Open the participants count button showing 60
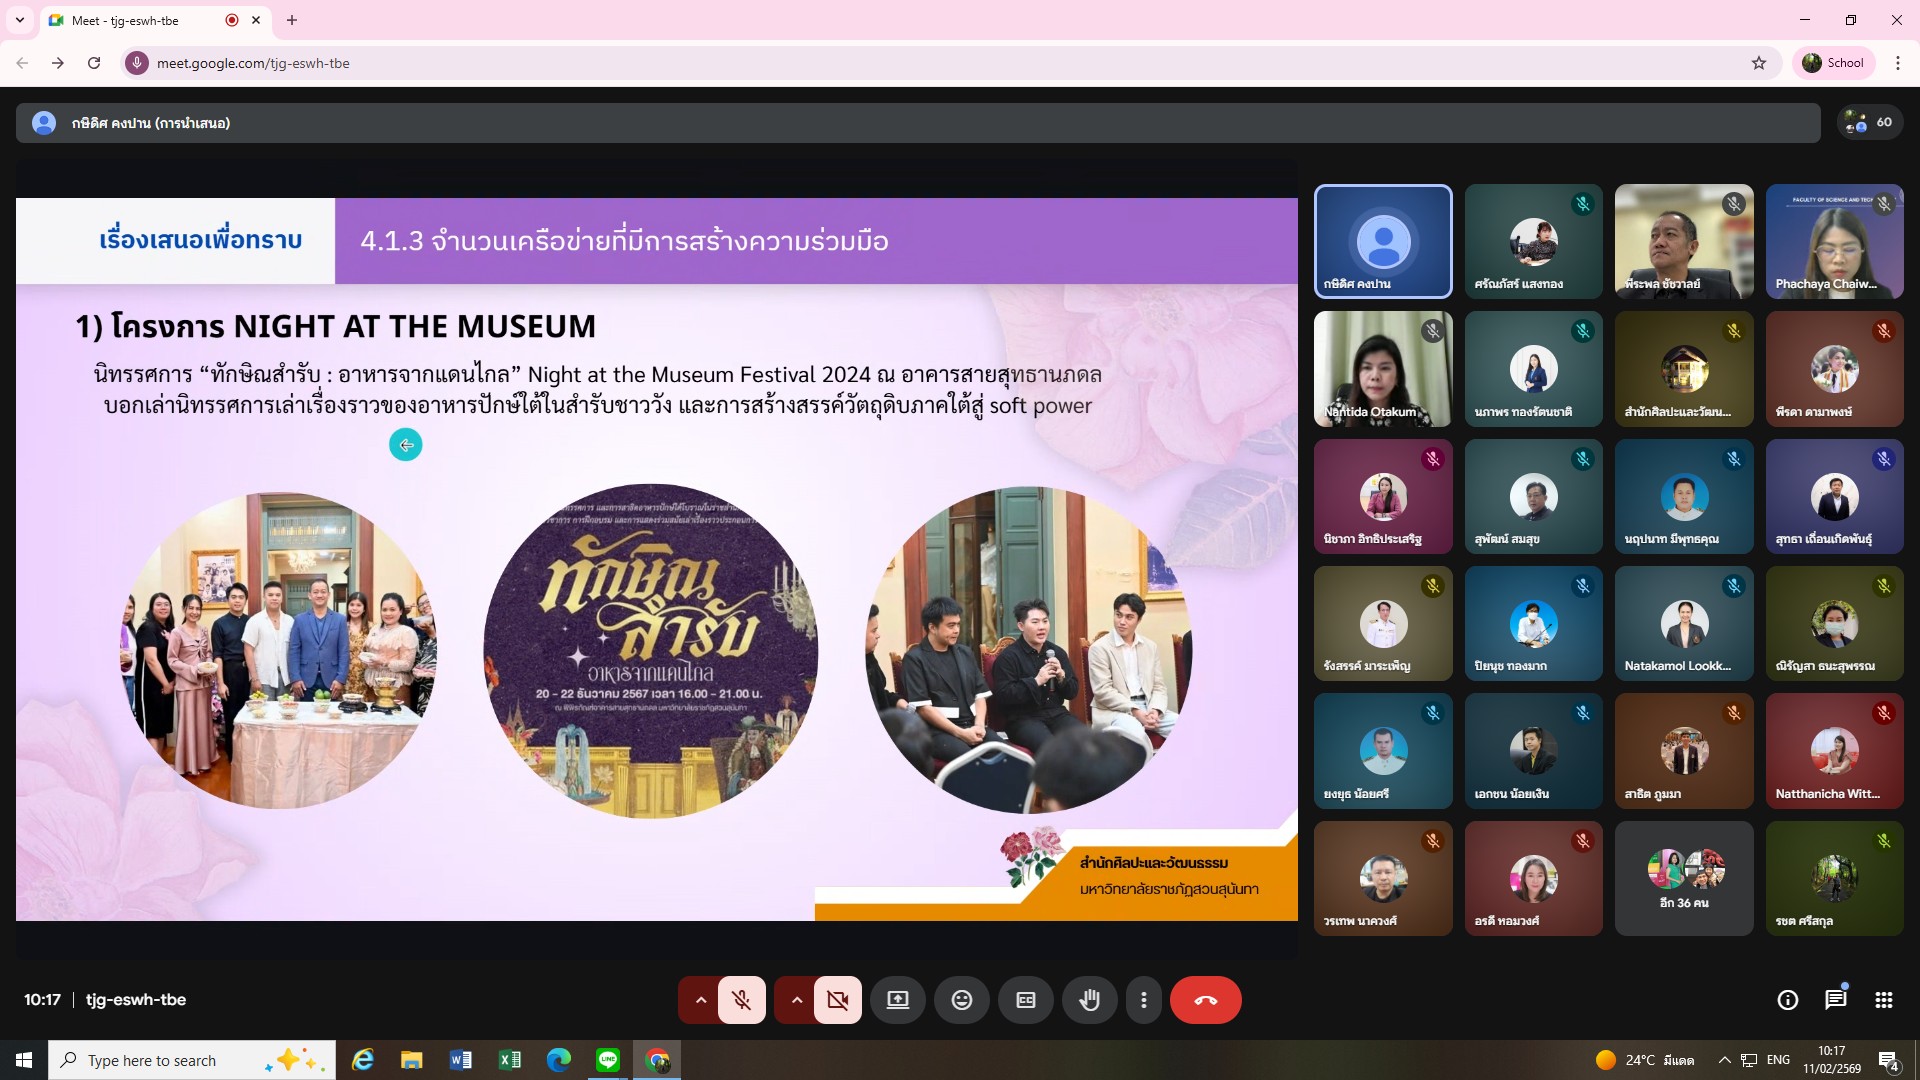Screen dimensions: 1920x1080 pos(1869,122)
